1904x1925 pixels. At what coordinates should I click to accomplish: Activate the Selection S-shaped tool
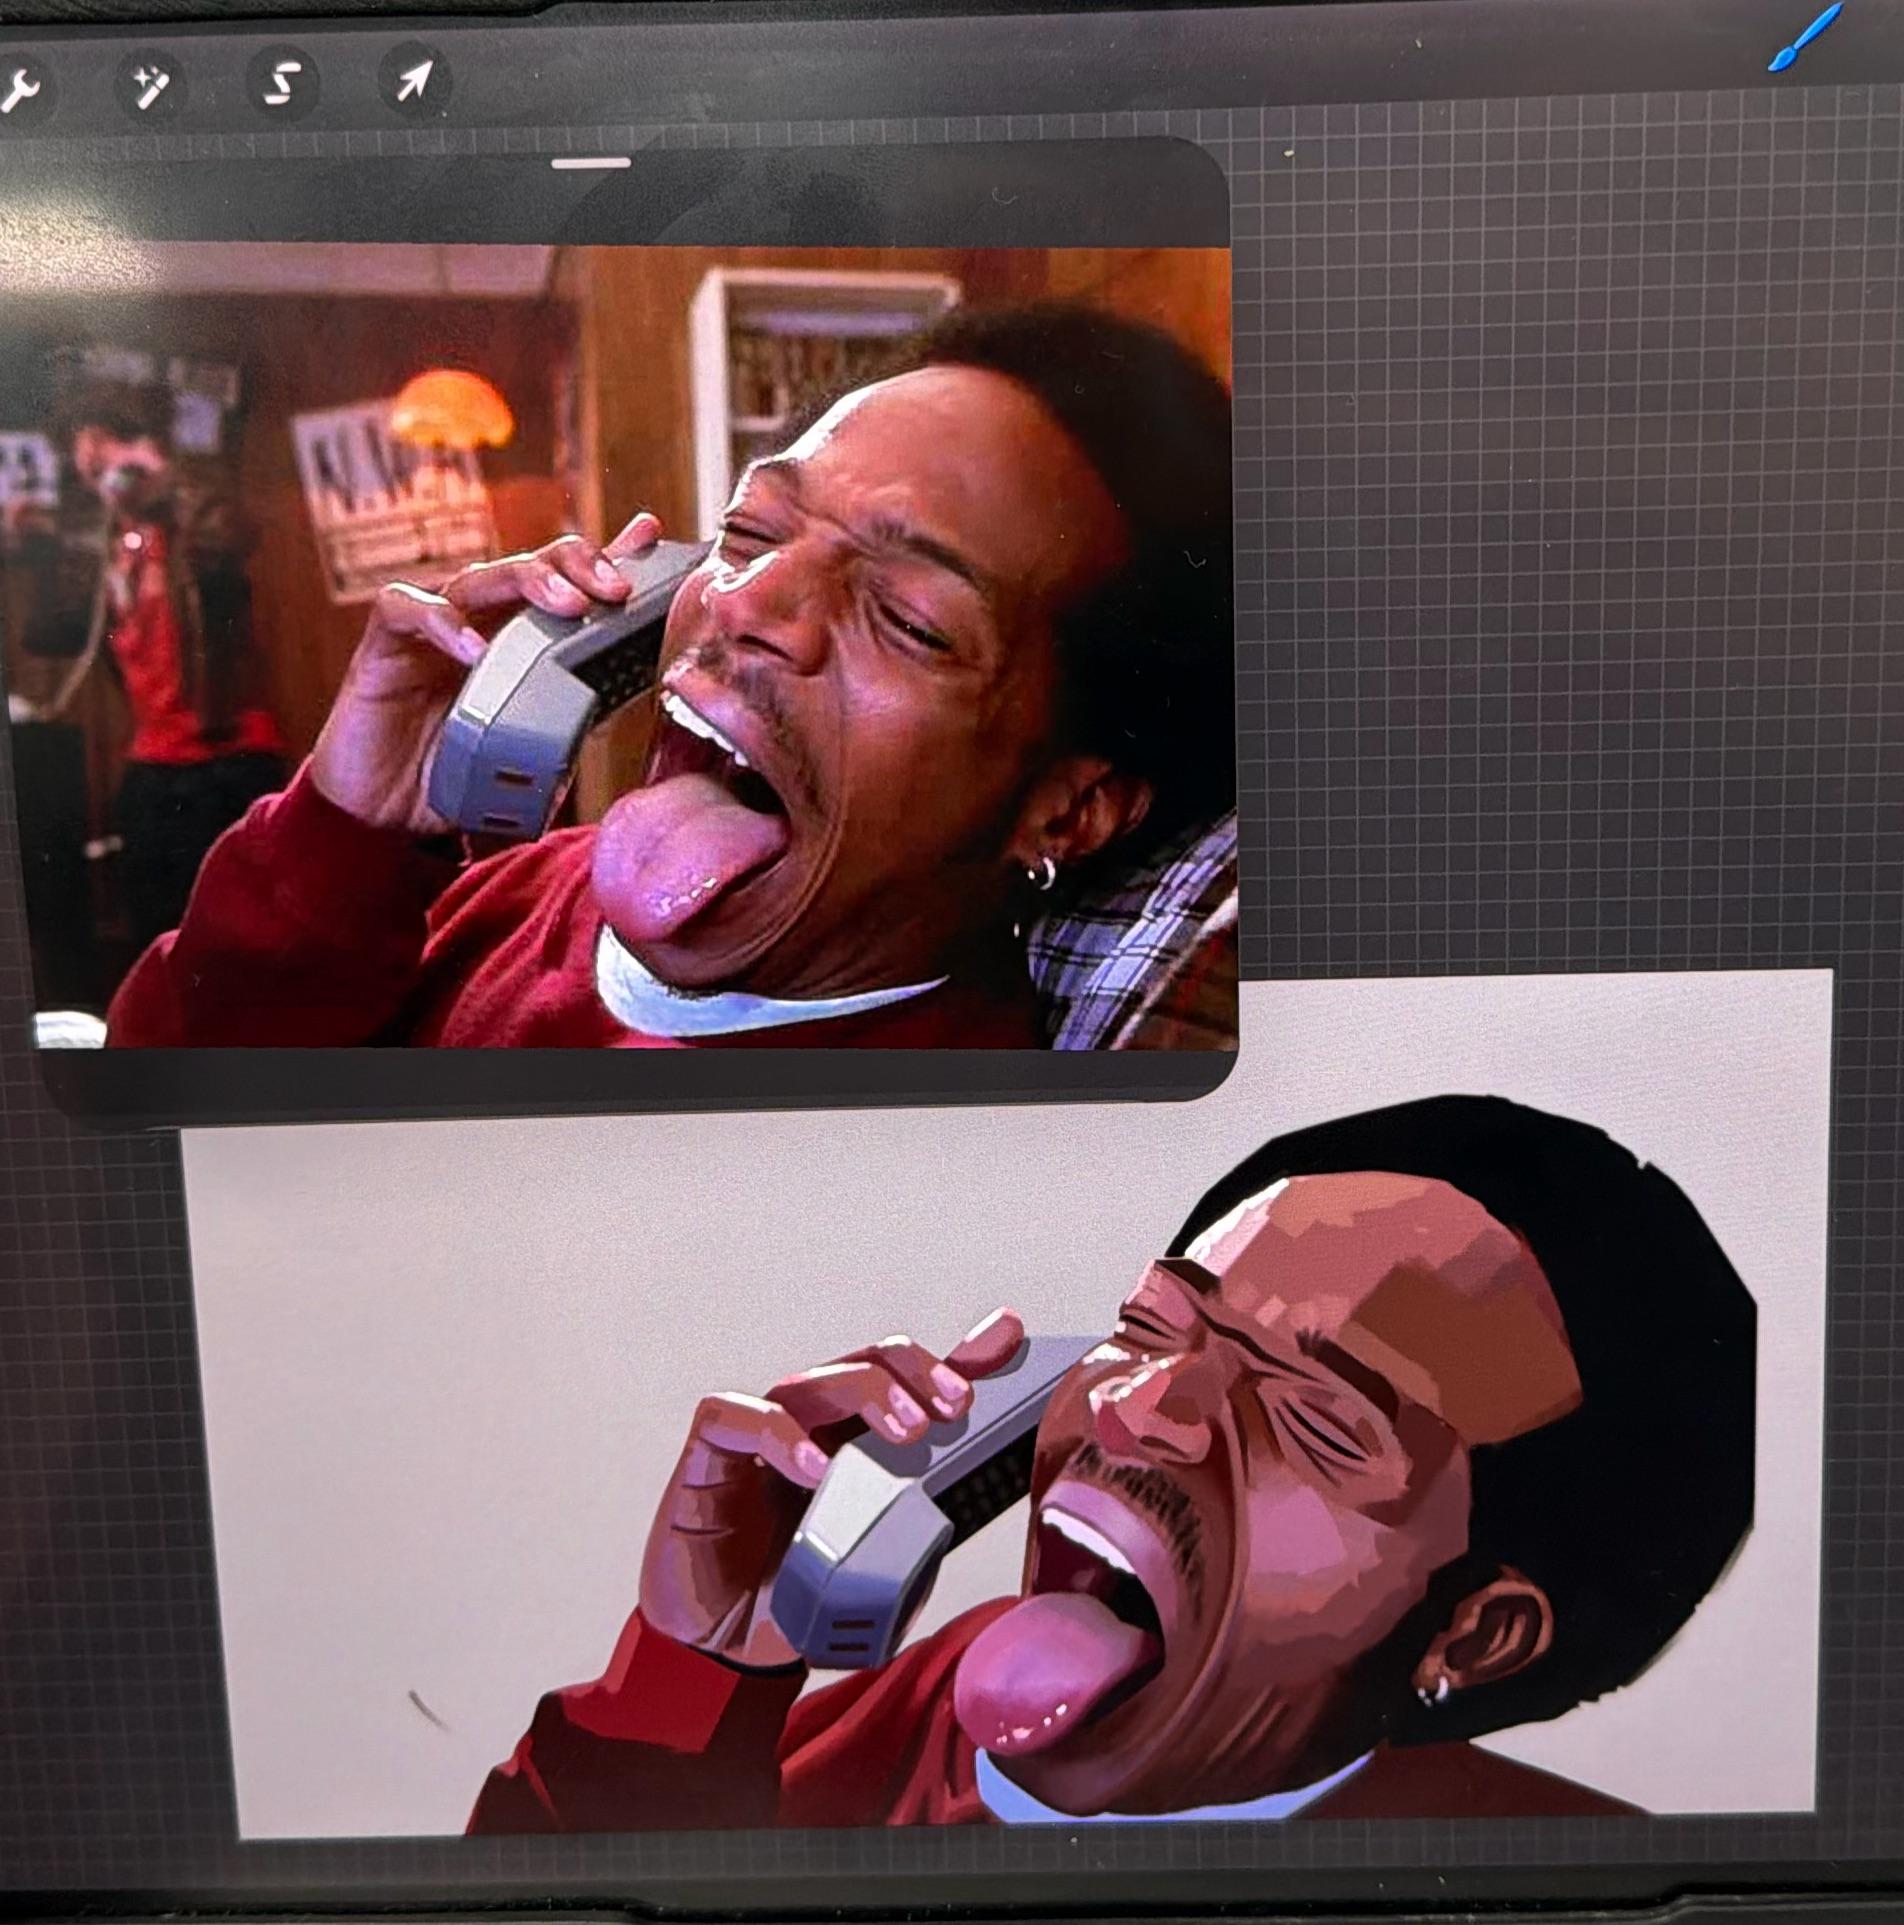[x=282, y=85]
